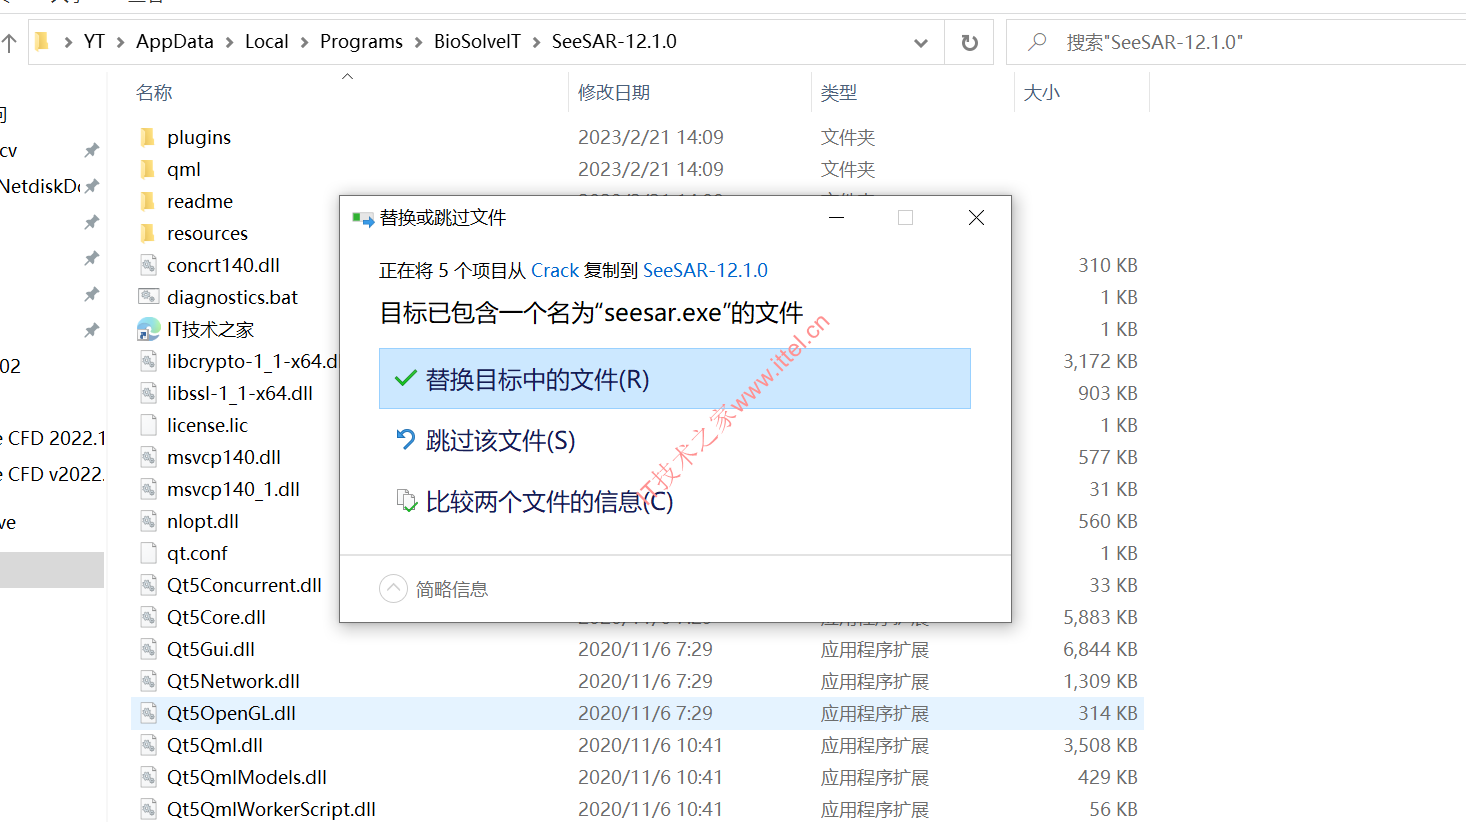
Task: Click the license.lic file icon
Action: [148, 425]
